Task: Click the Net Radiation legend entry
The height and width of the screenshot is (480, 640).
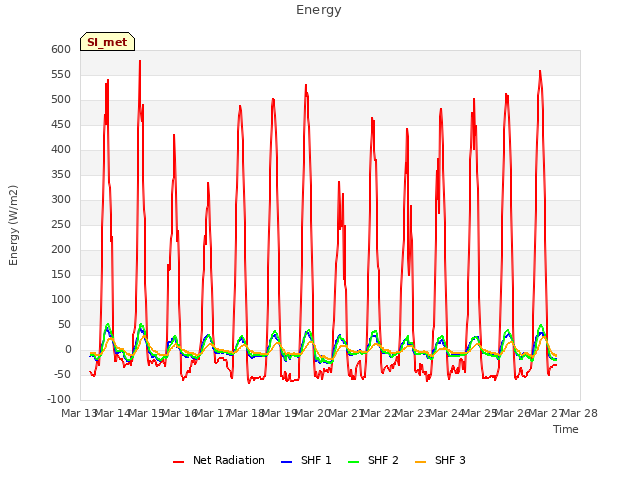Action: [x=219, y=460]
